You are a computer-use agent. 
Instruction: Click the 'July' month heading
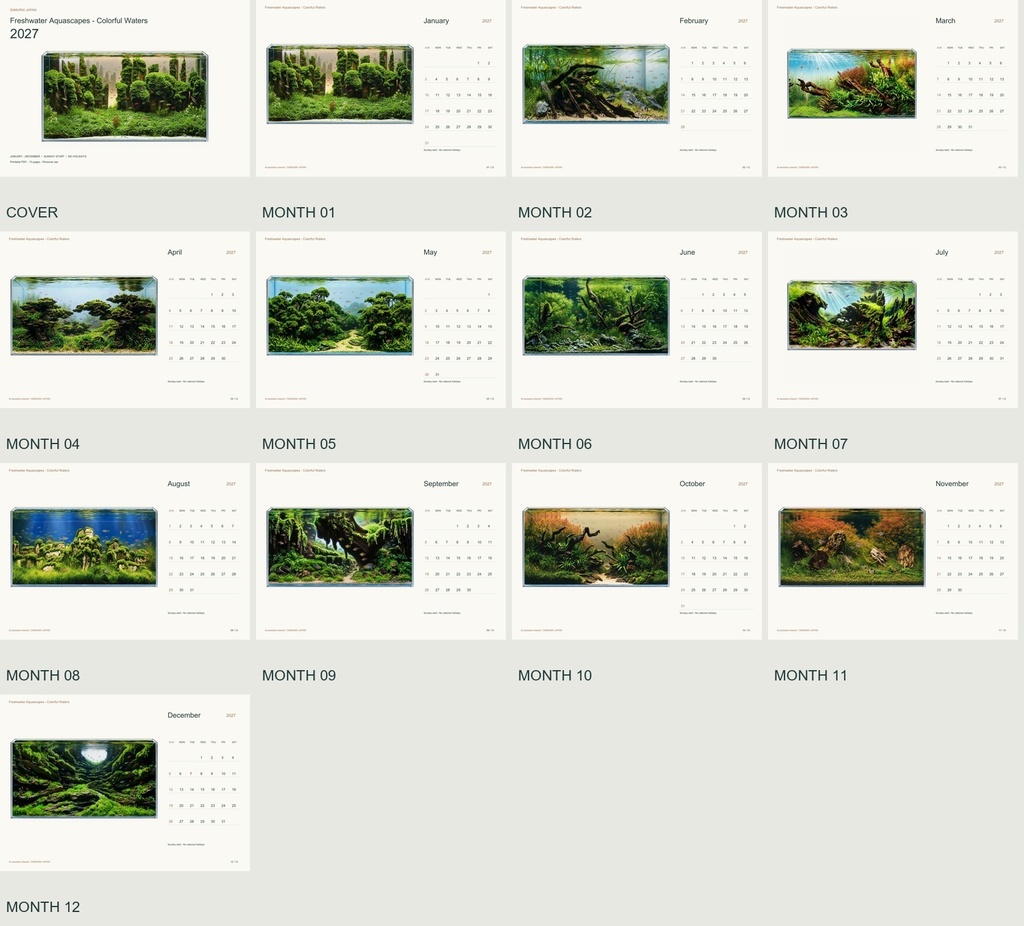point(941,252)
